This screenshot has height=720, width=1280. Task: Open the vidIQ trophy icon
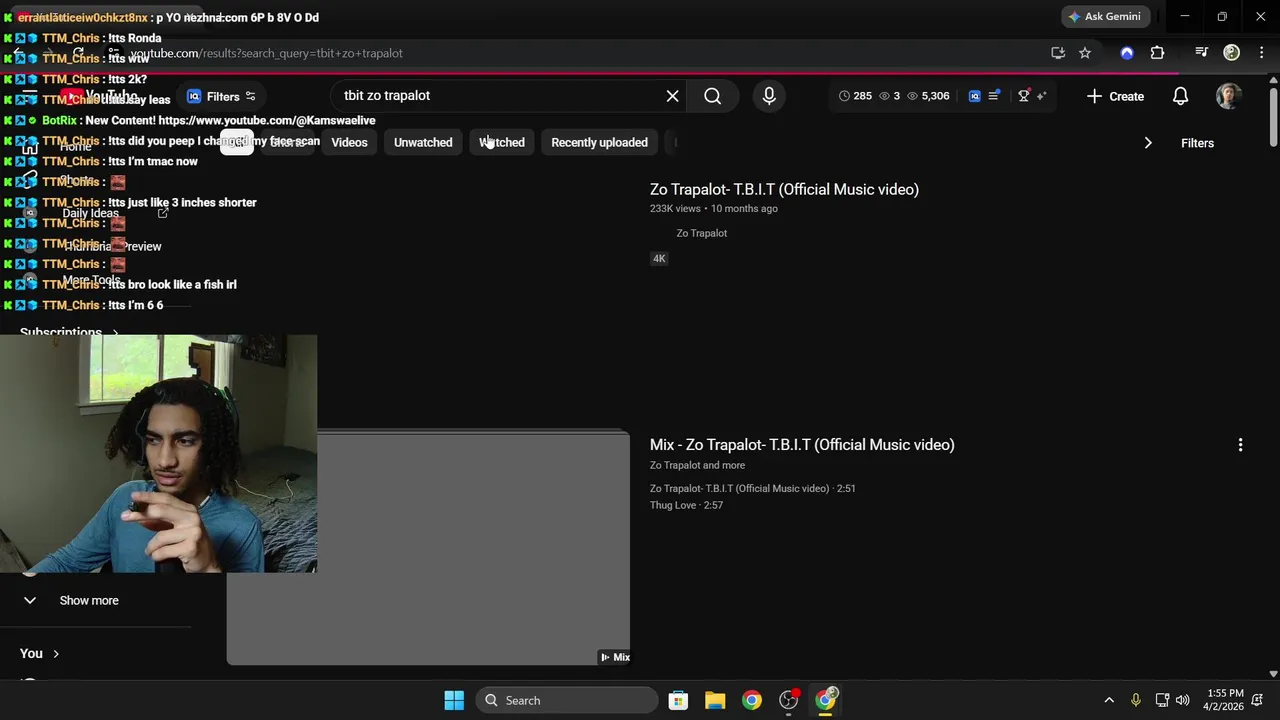pyautogui.click(x=1024, y=96)
